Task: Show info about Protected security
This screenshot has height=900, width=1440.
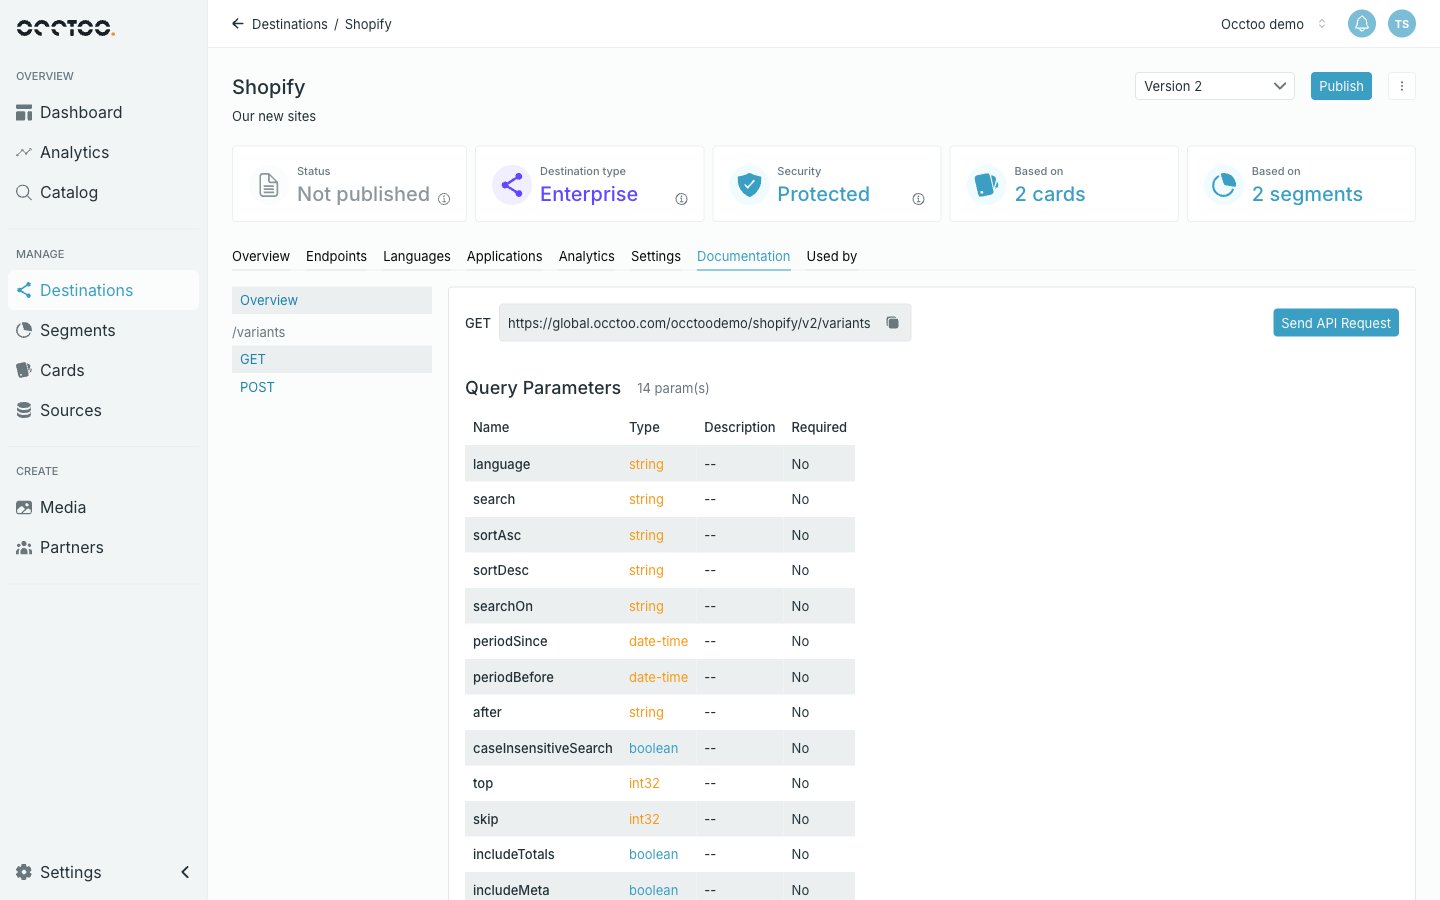Action: click(x=918, y=199)
